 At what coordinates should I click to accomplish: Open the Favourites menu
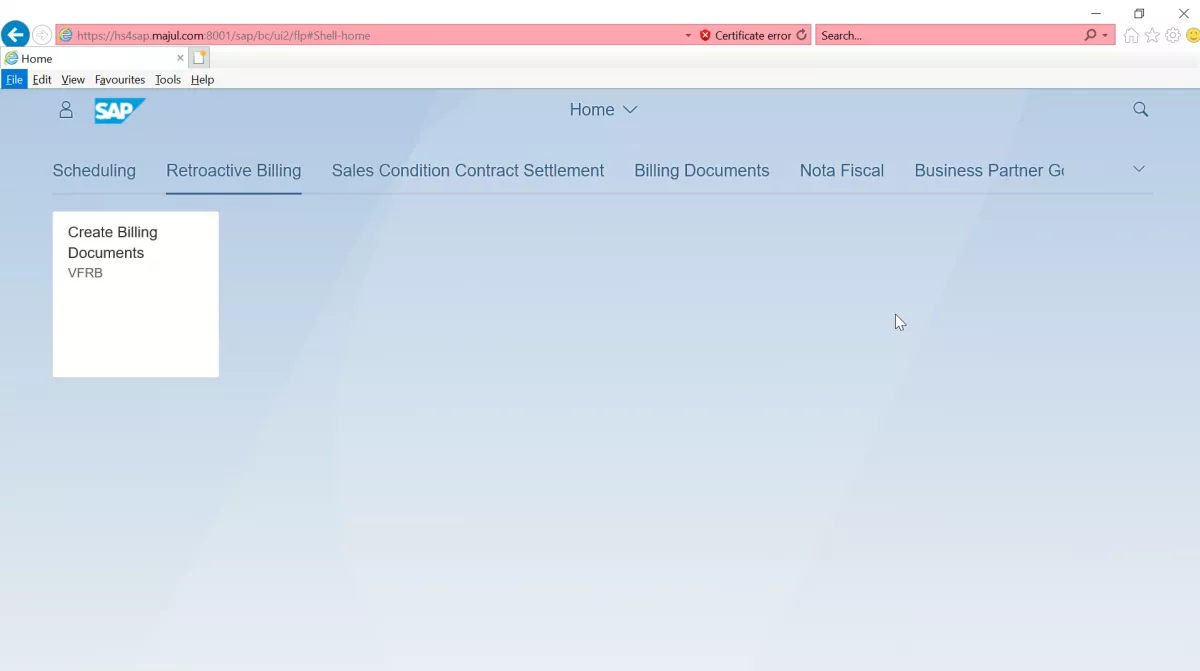tap(120, 80)
